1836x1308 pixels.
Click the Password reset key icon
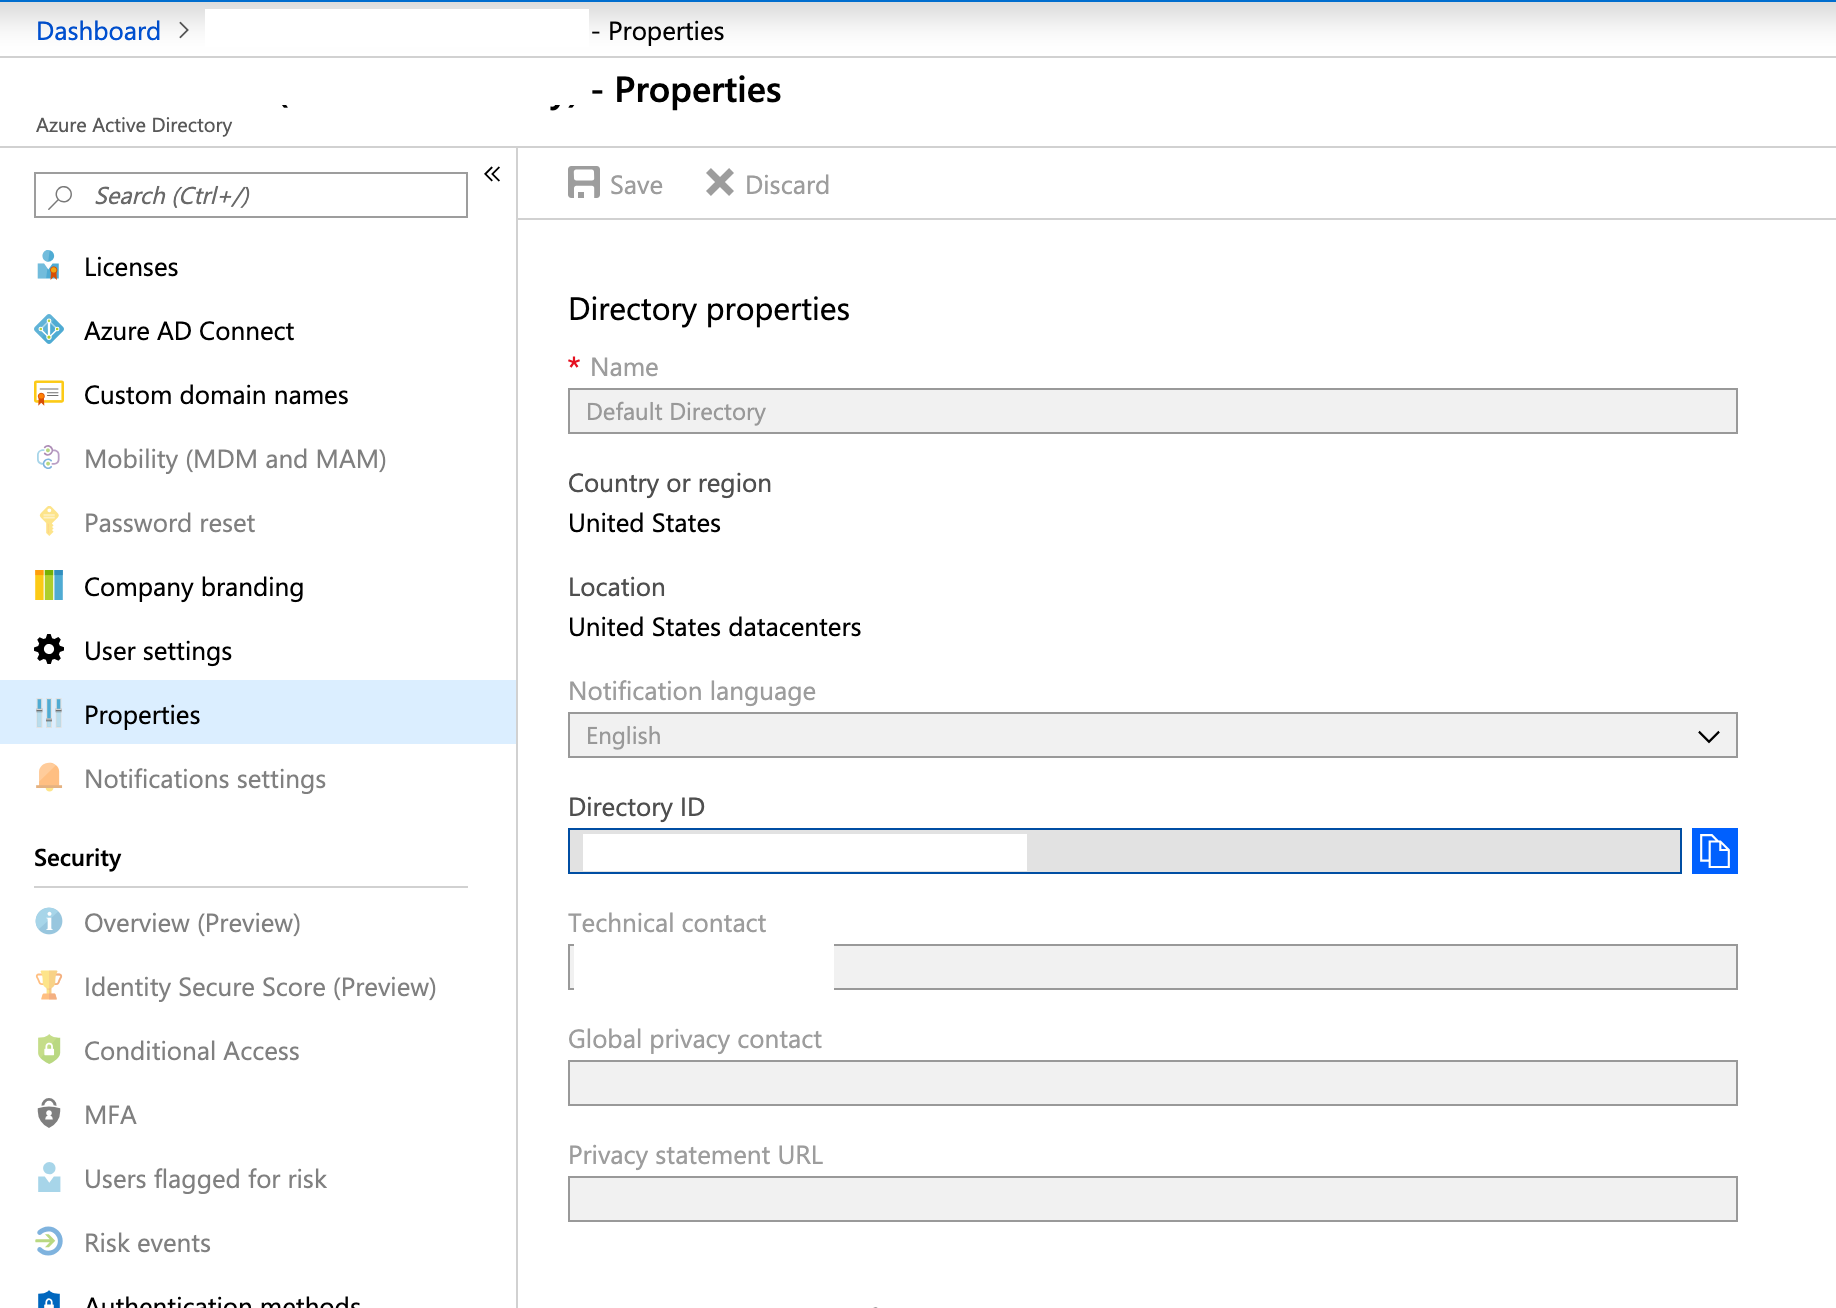tap(48, 521)
